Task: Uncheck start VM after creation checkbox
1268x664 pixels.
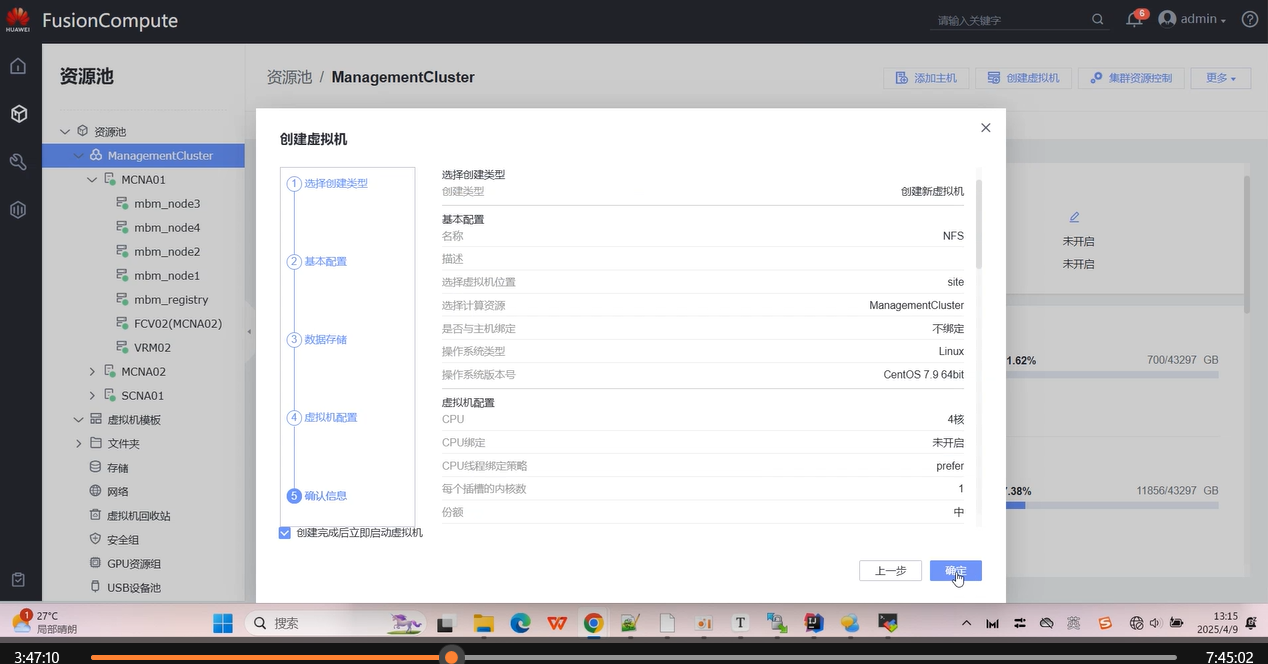Action: [x=285, y=533]
